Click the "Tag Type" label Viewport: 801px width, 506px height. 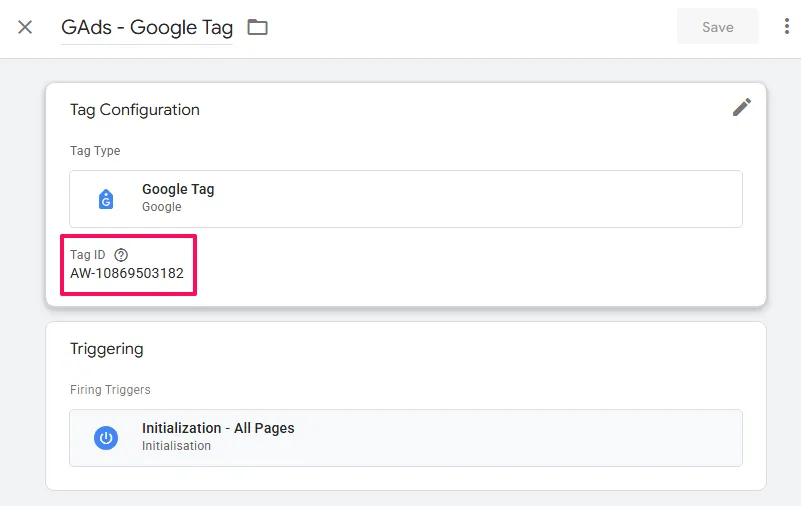[95, 151]
